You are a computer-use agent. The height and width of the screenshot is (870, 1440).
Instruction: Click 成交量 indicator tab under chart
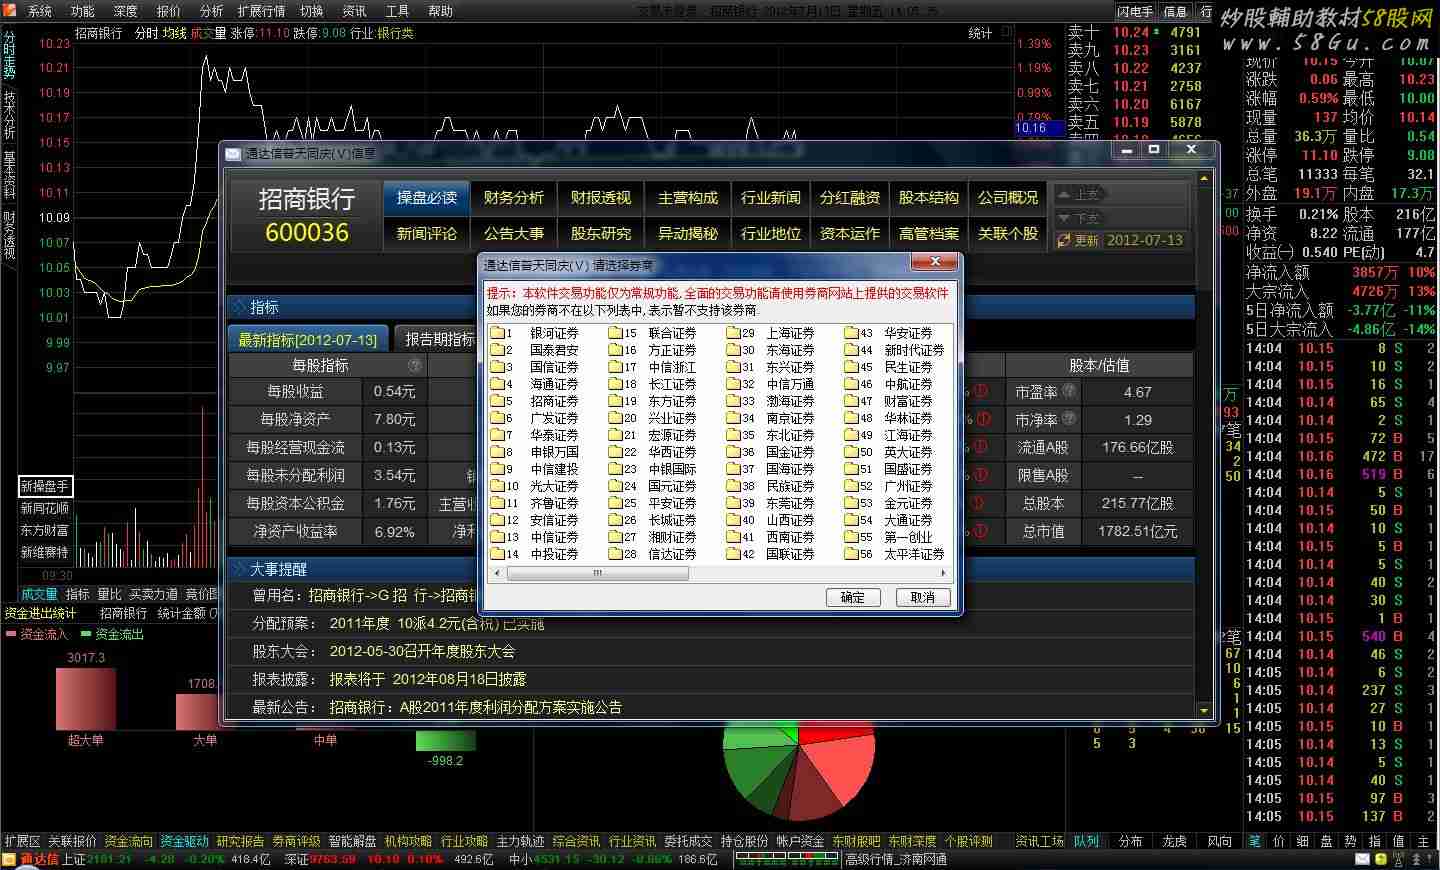tap(40, 594)
